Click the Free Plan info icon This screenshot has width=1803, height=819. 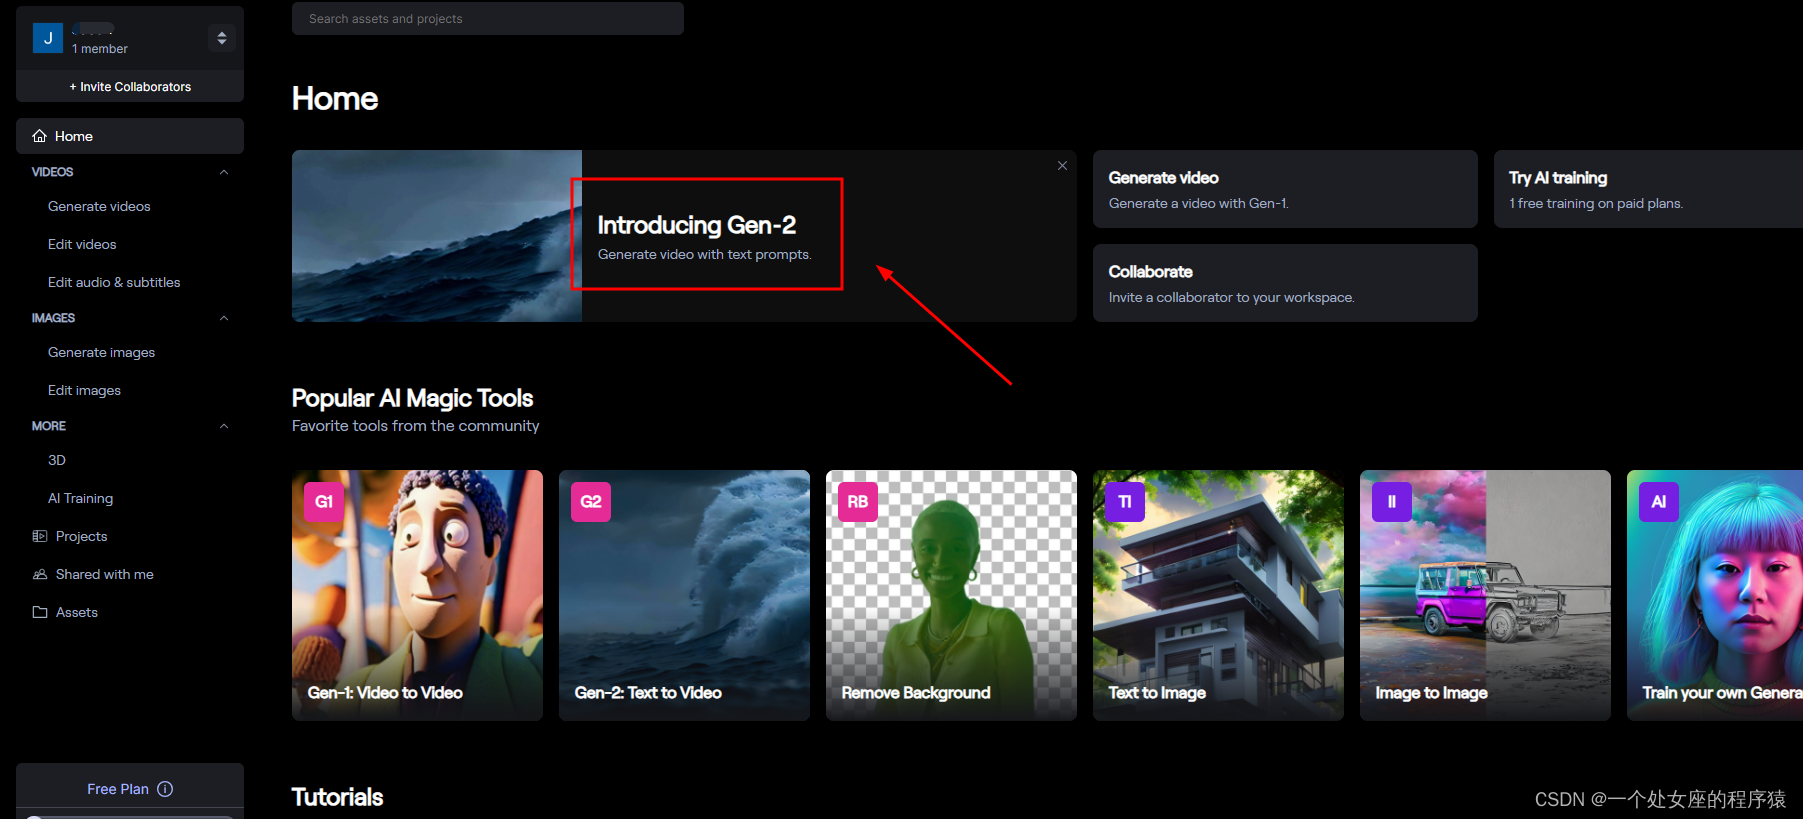pyautogui.click(x=165, y=789)
